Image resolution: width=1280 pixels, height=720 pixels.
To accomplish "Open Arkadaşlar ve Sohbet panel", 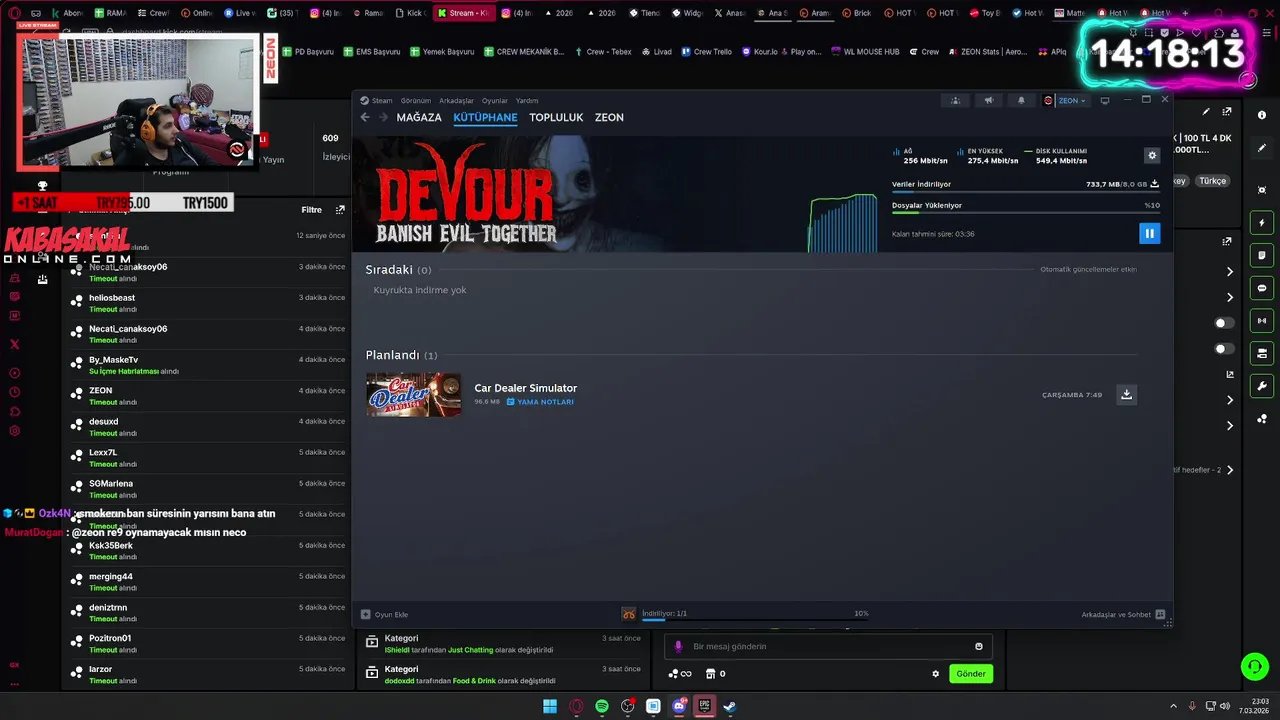I will 1123,614.
